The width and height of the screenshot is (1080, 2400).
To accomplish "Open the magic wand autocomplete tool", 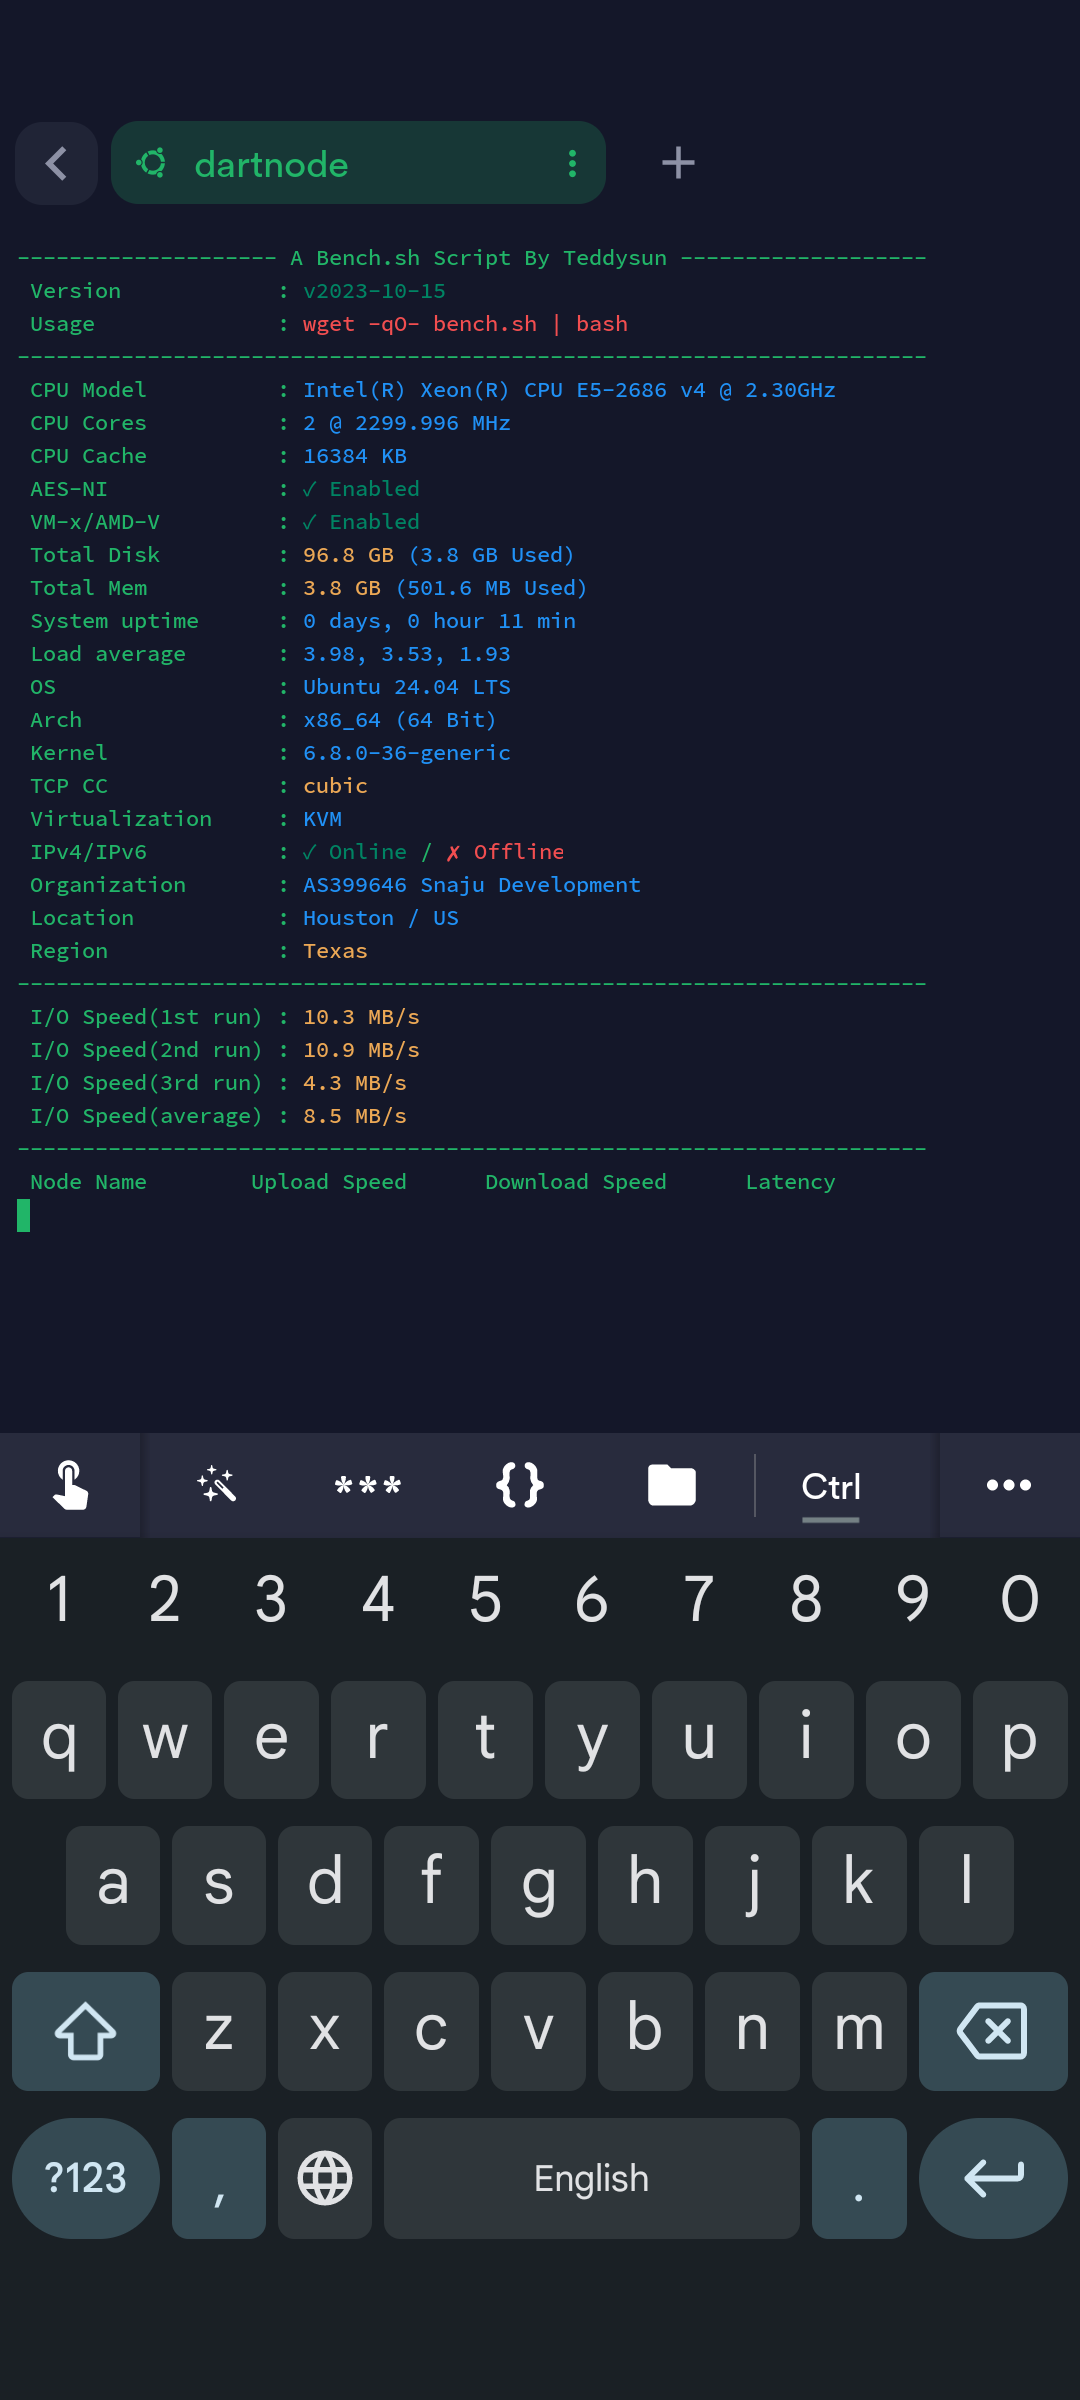I will pyautogui.click(x=217, y=1485).
